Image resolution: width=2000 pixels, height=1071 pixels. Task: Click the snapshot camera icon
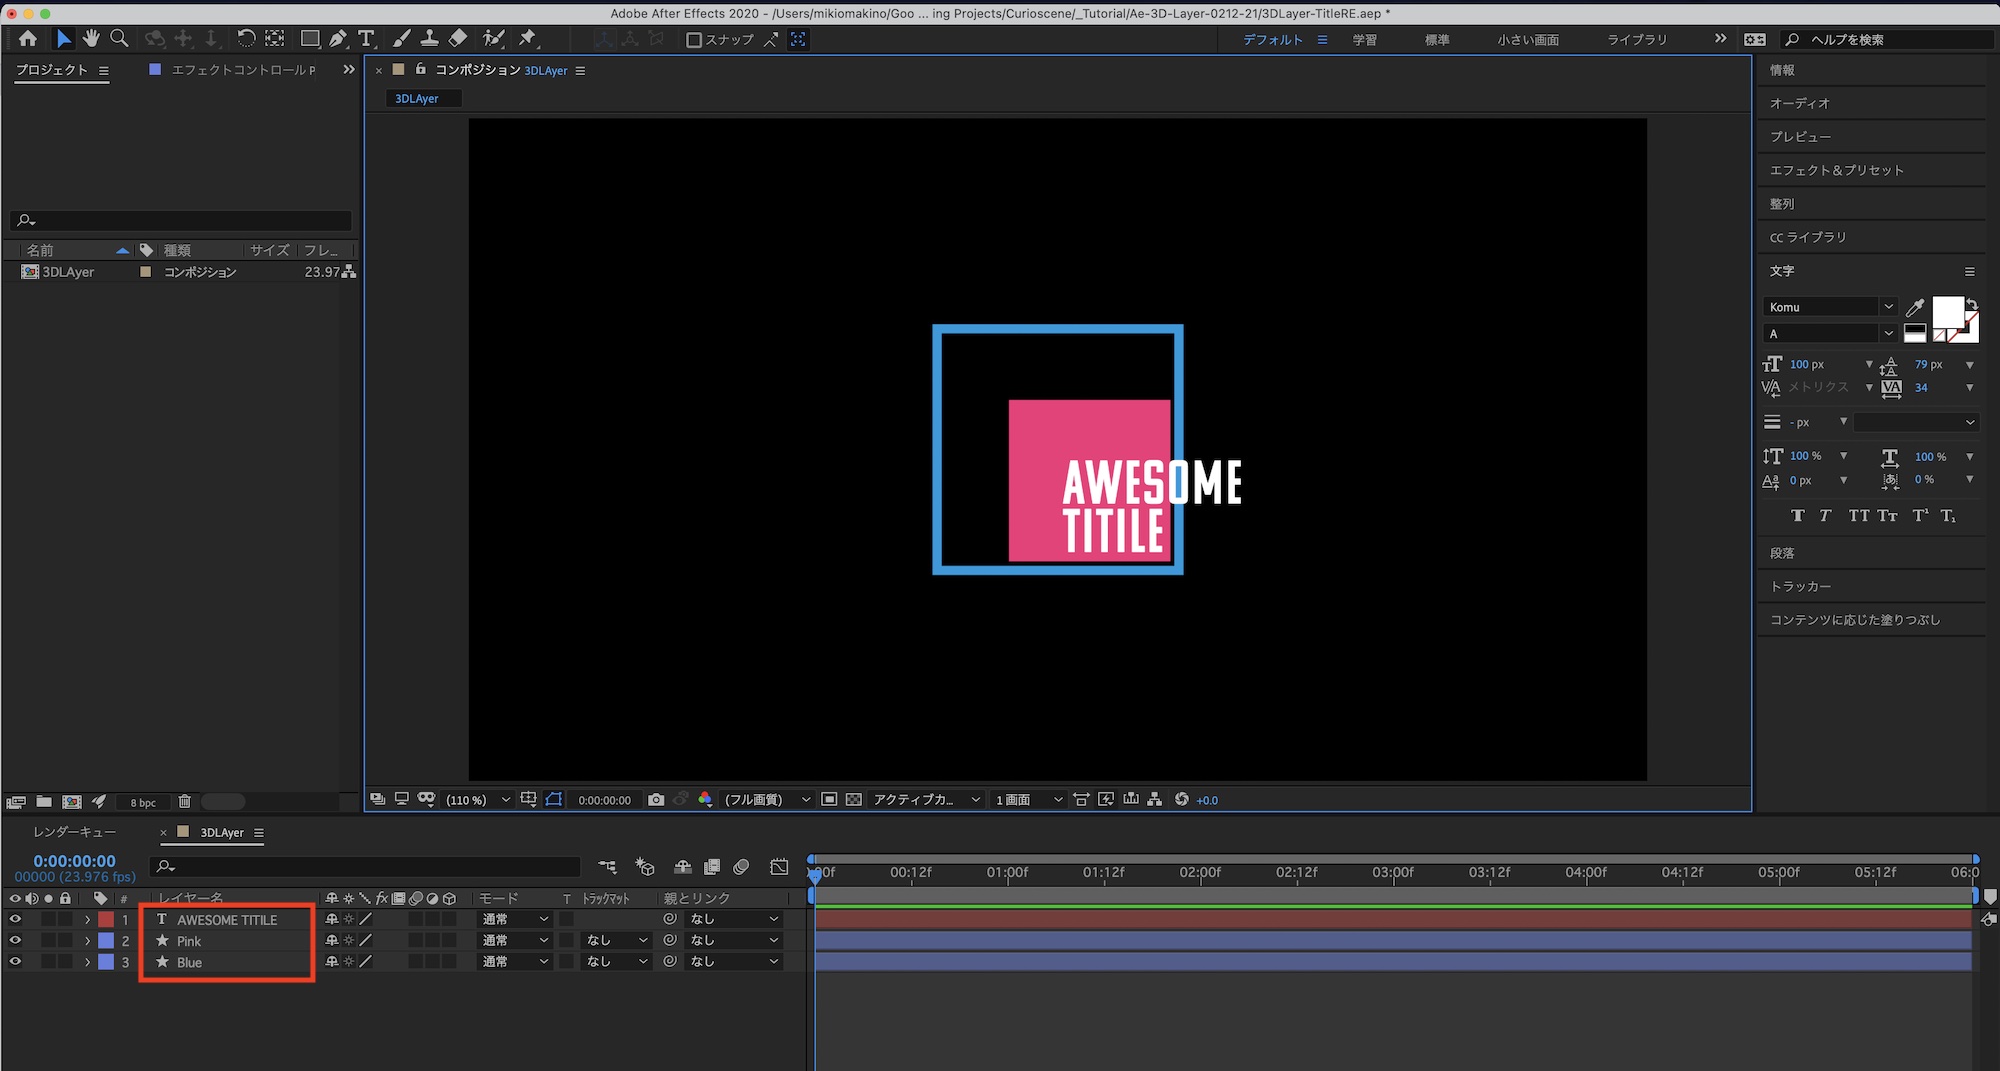point(656,800)
